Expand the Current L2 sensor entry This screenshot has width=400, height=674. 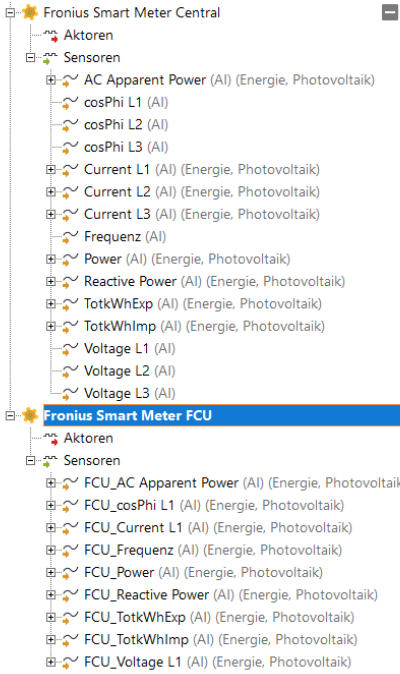point(51,192)
